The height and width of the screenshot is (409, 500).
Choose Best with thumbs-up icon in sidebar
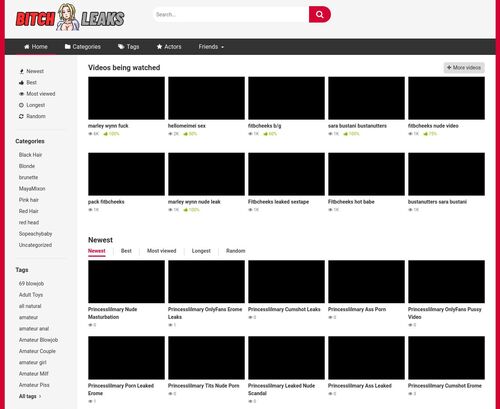click(x=28, y=82)
